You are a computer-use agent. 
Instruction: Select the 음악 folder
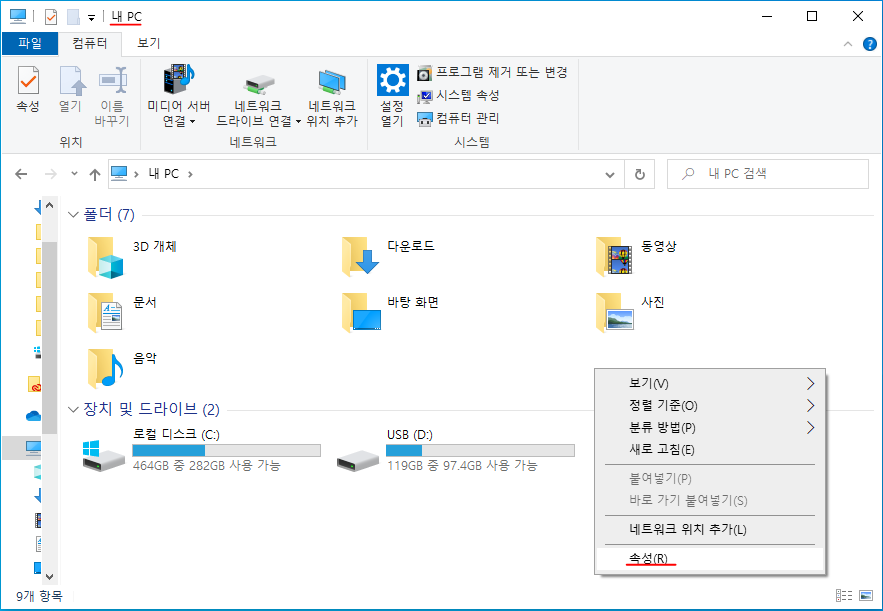point(123,368)
